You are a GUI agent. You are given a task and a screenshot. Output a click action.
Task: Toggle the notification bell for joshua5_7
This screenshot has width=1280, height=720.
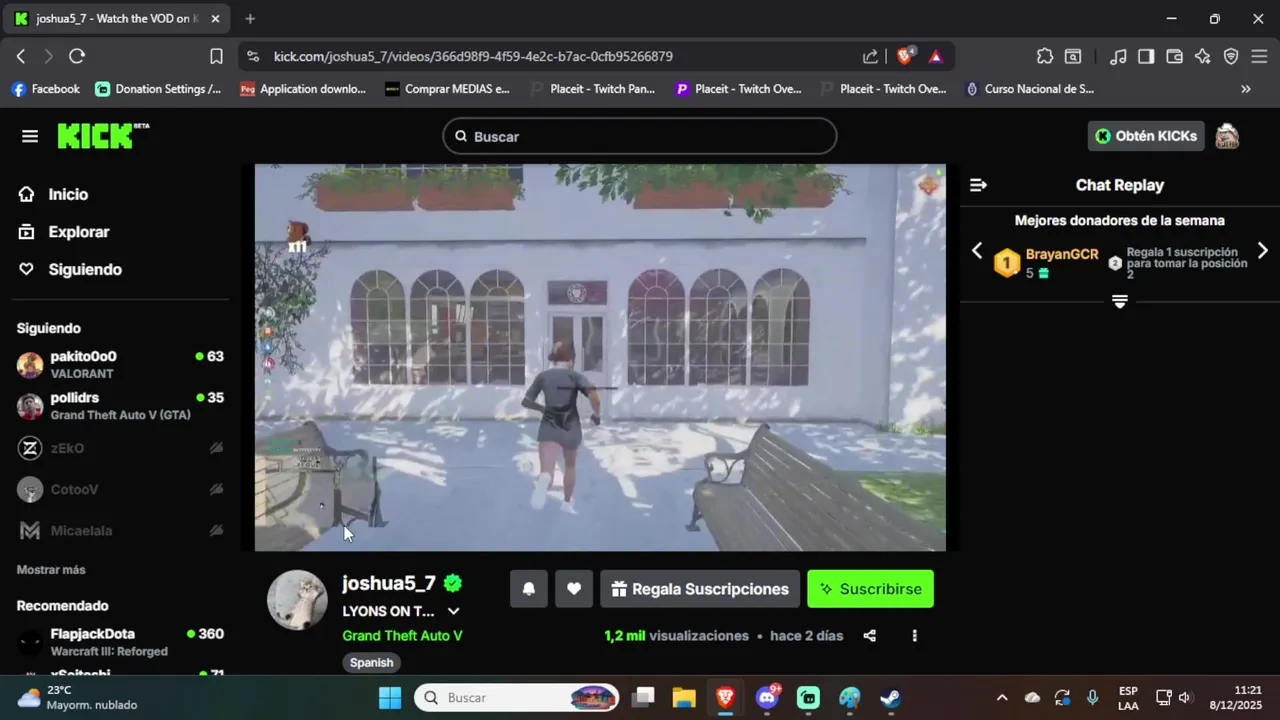(x=528, y=589)
